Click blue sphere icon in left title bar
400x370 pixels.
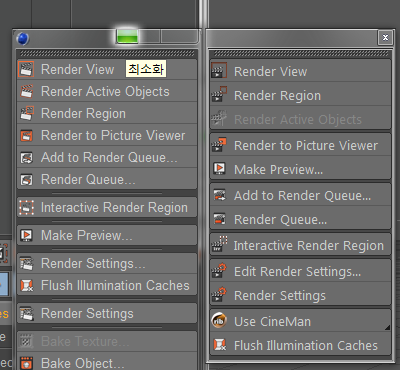click(x=23, y=39)
